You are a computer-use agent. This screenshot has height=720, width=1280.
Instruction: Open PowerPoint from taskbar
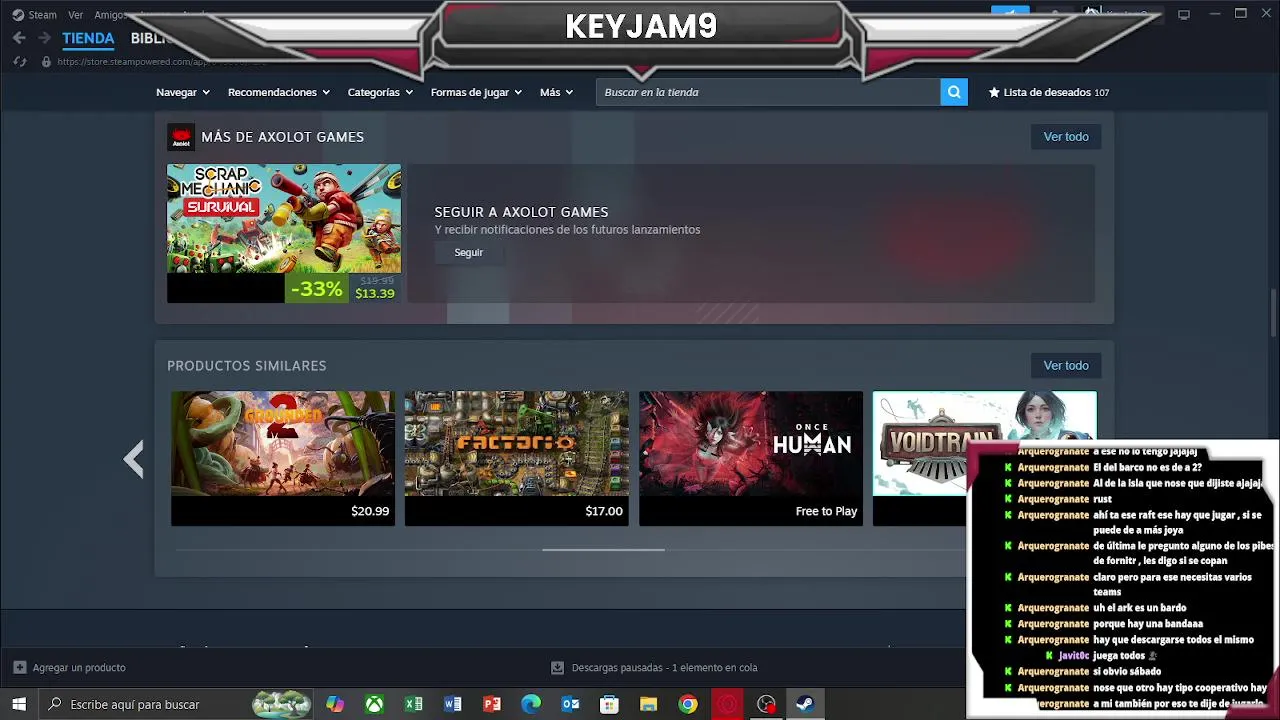[x=491, y=704]
